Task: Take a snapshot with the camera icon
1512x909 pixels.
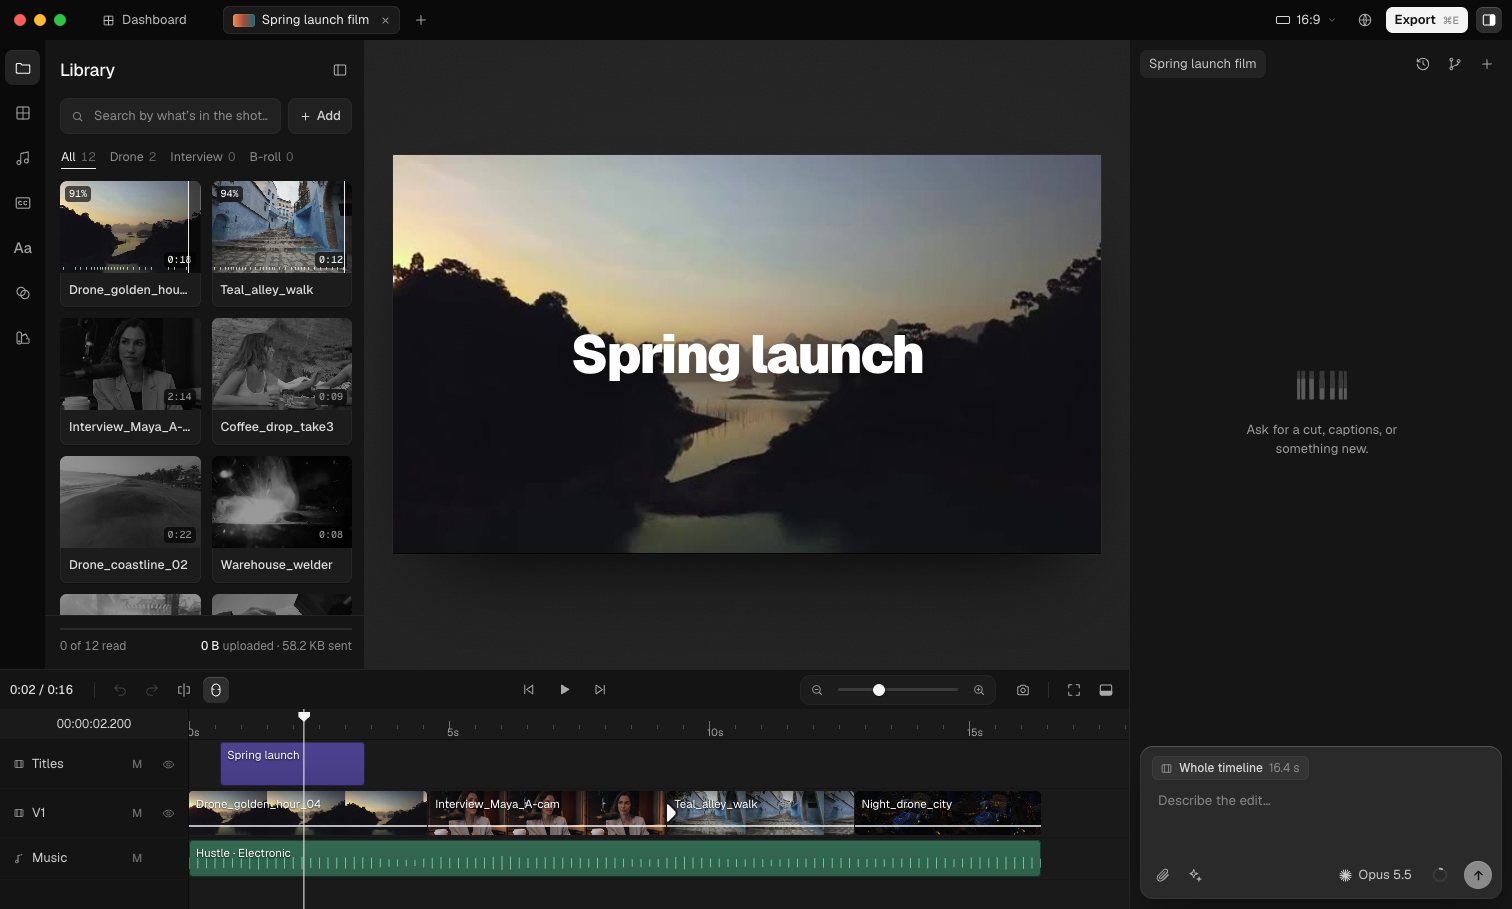Action: [1023, 690]
